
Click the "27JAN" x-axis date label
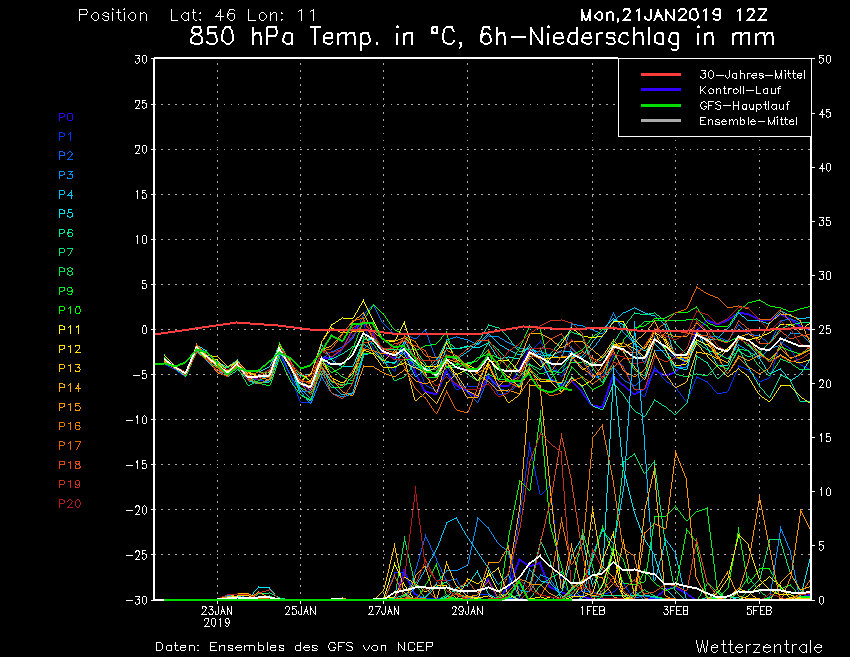384,611
